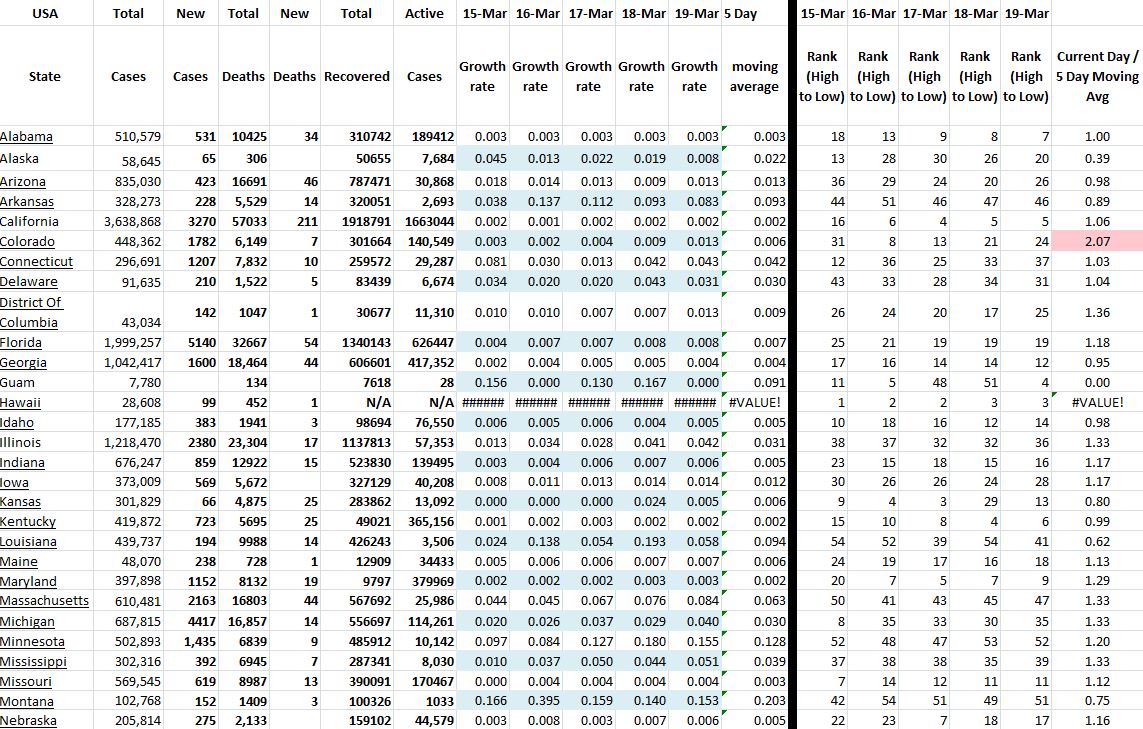Click the California state link
This screenshot has width=1143, height=729.
[30, 222]
